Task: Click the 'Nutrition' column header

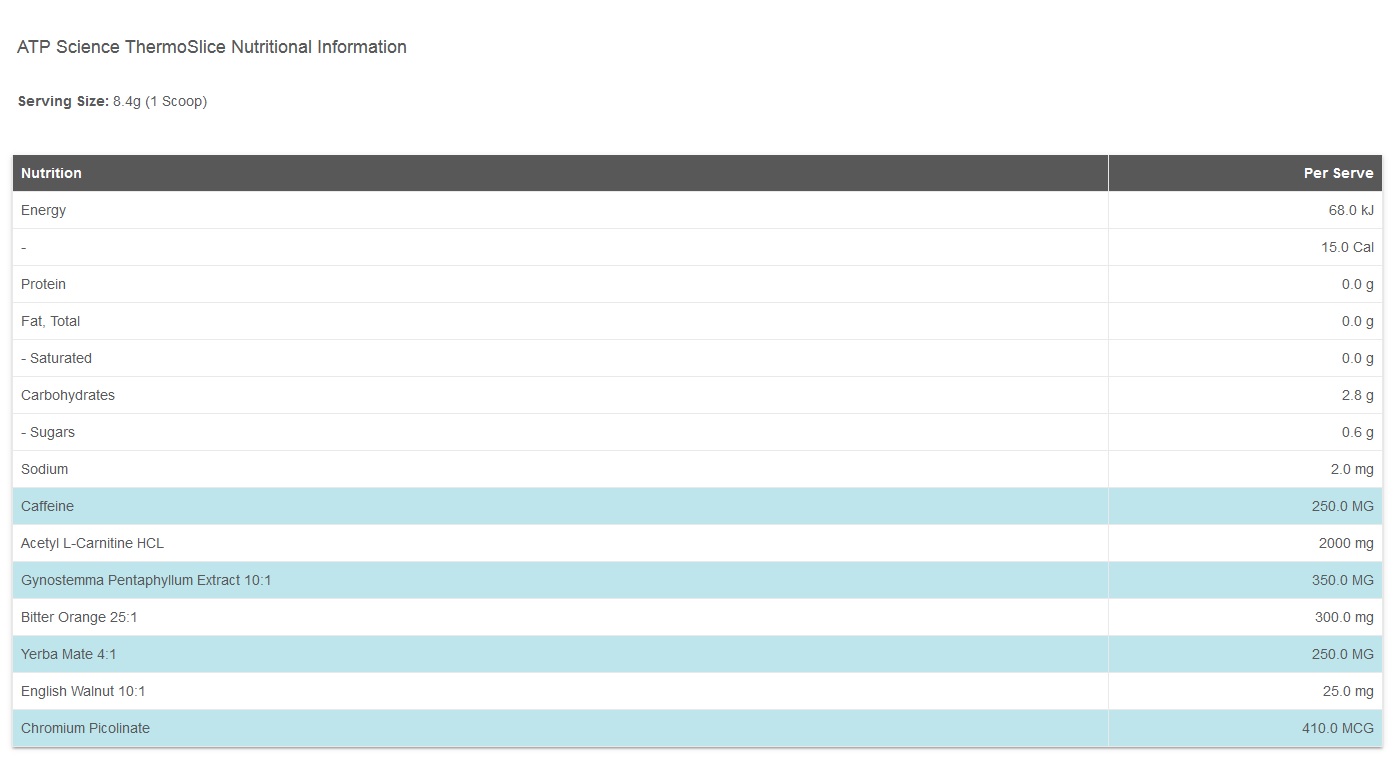Action: coord(51,173)
